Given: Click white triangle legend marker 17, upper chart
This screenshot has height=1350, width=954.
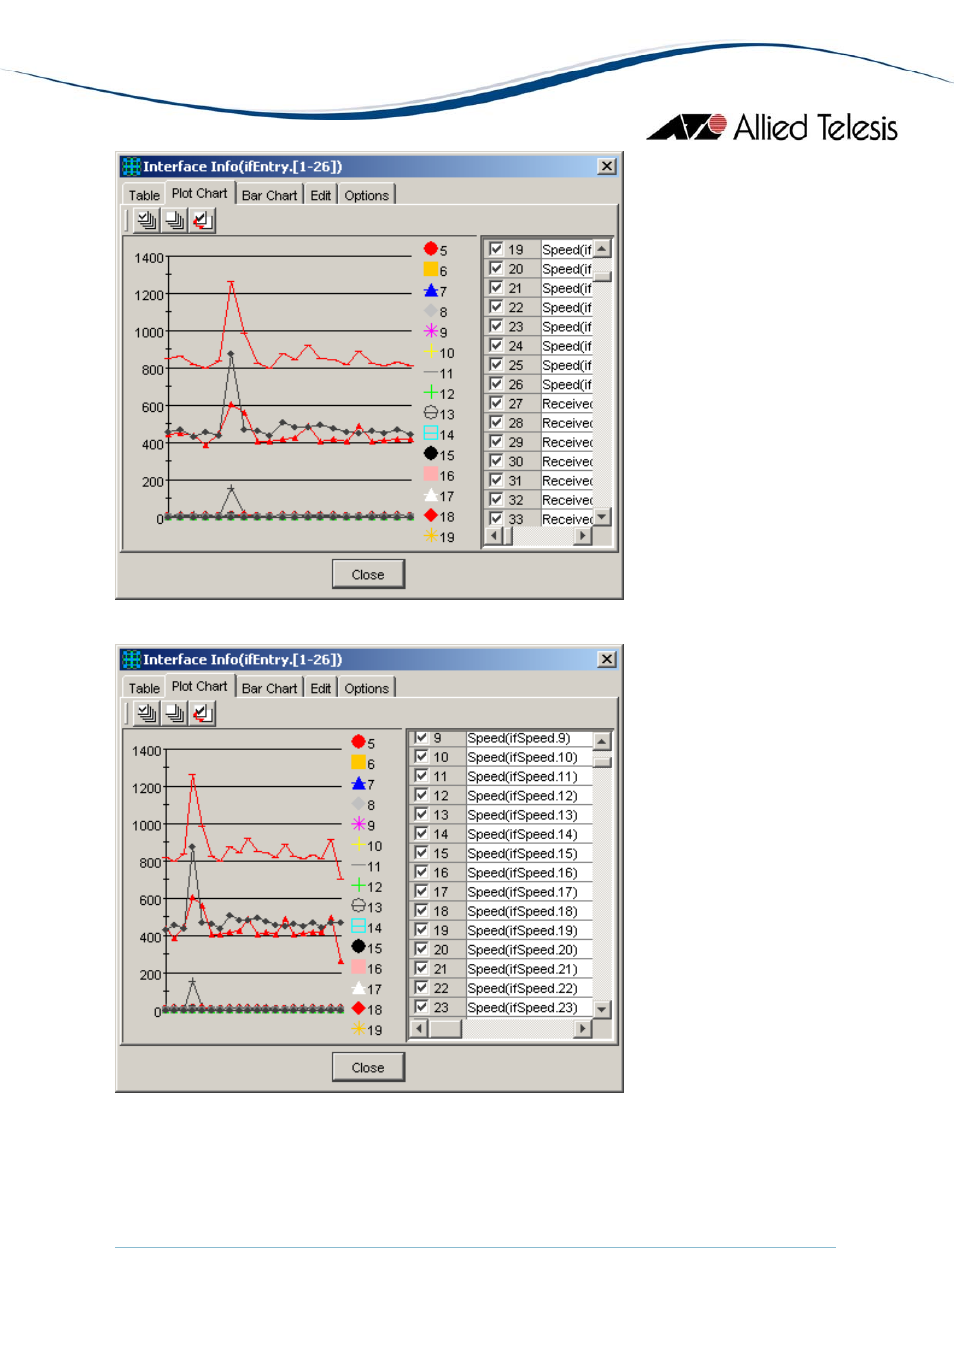Looking at the screenshot, I should click(x=430, y=494).
